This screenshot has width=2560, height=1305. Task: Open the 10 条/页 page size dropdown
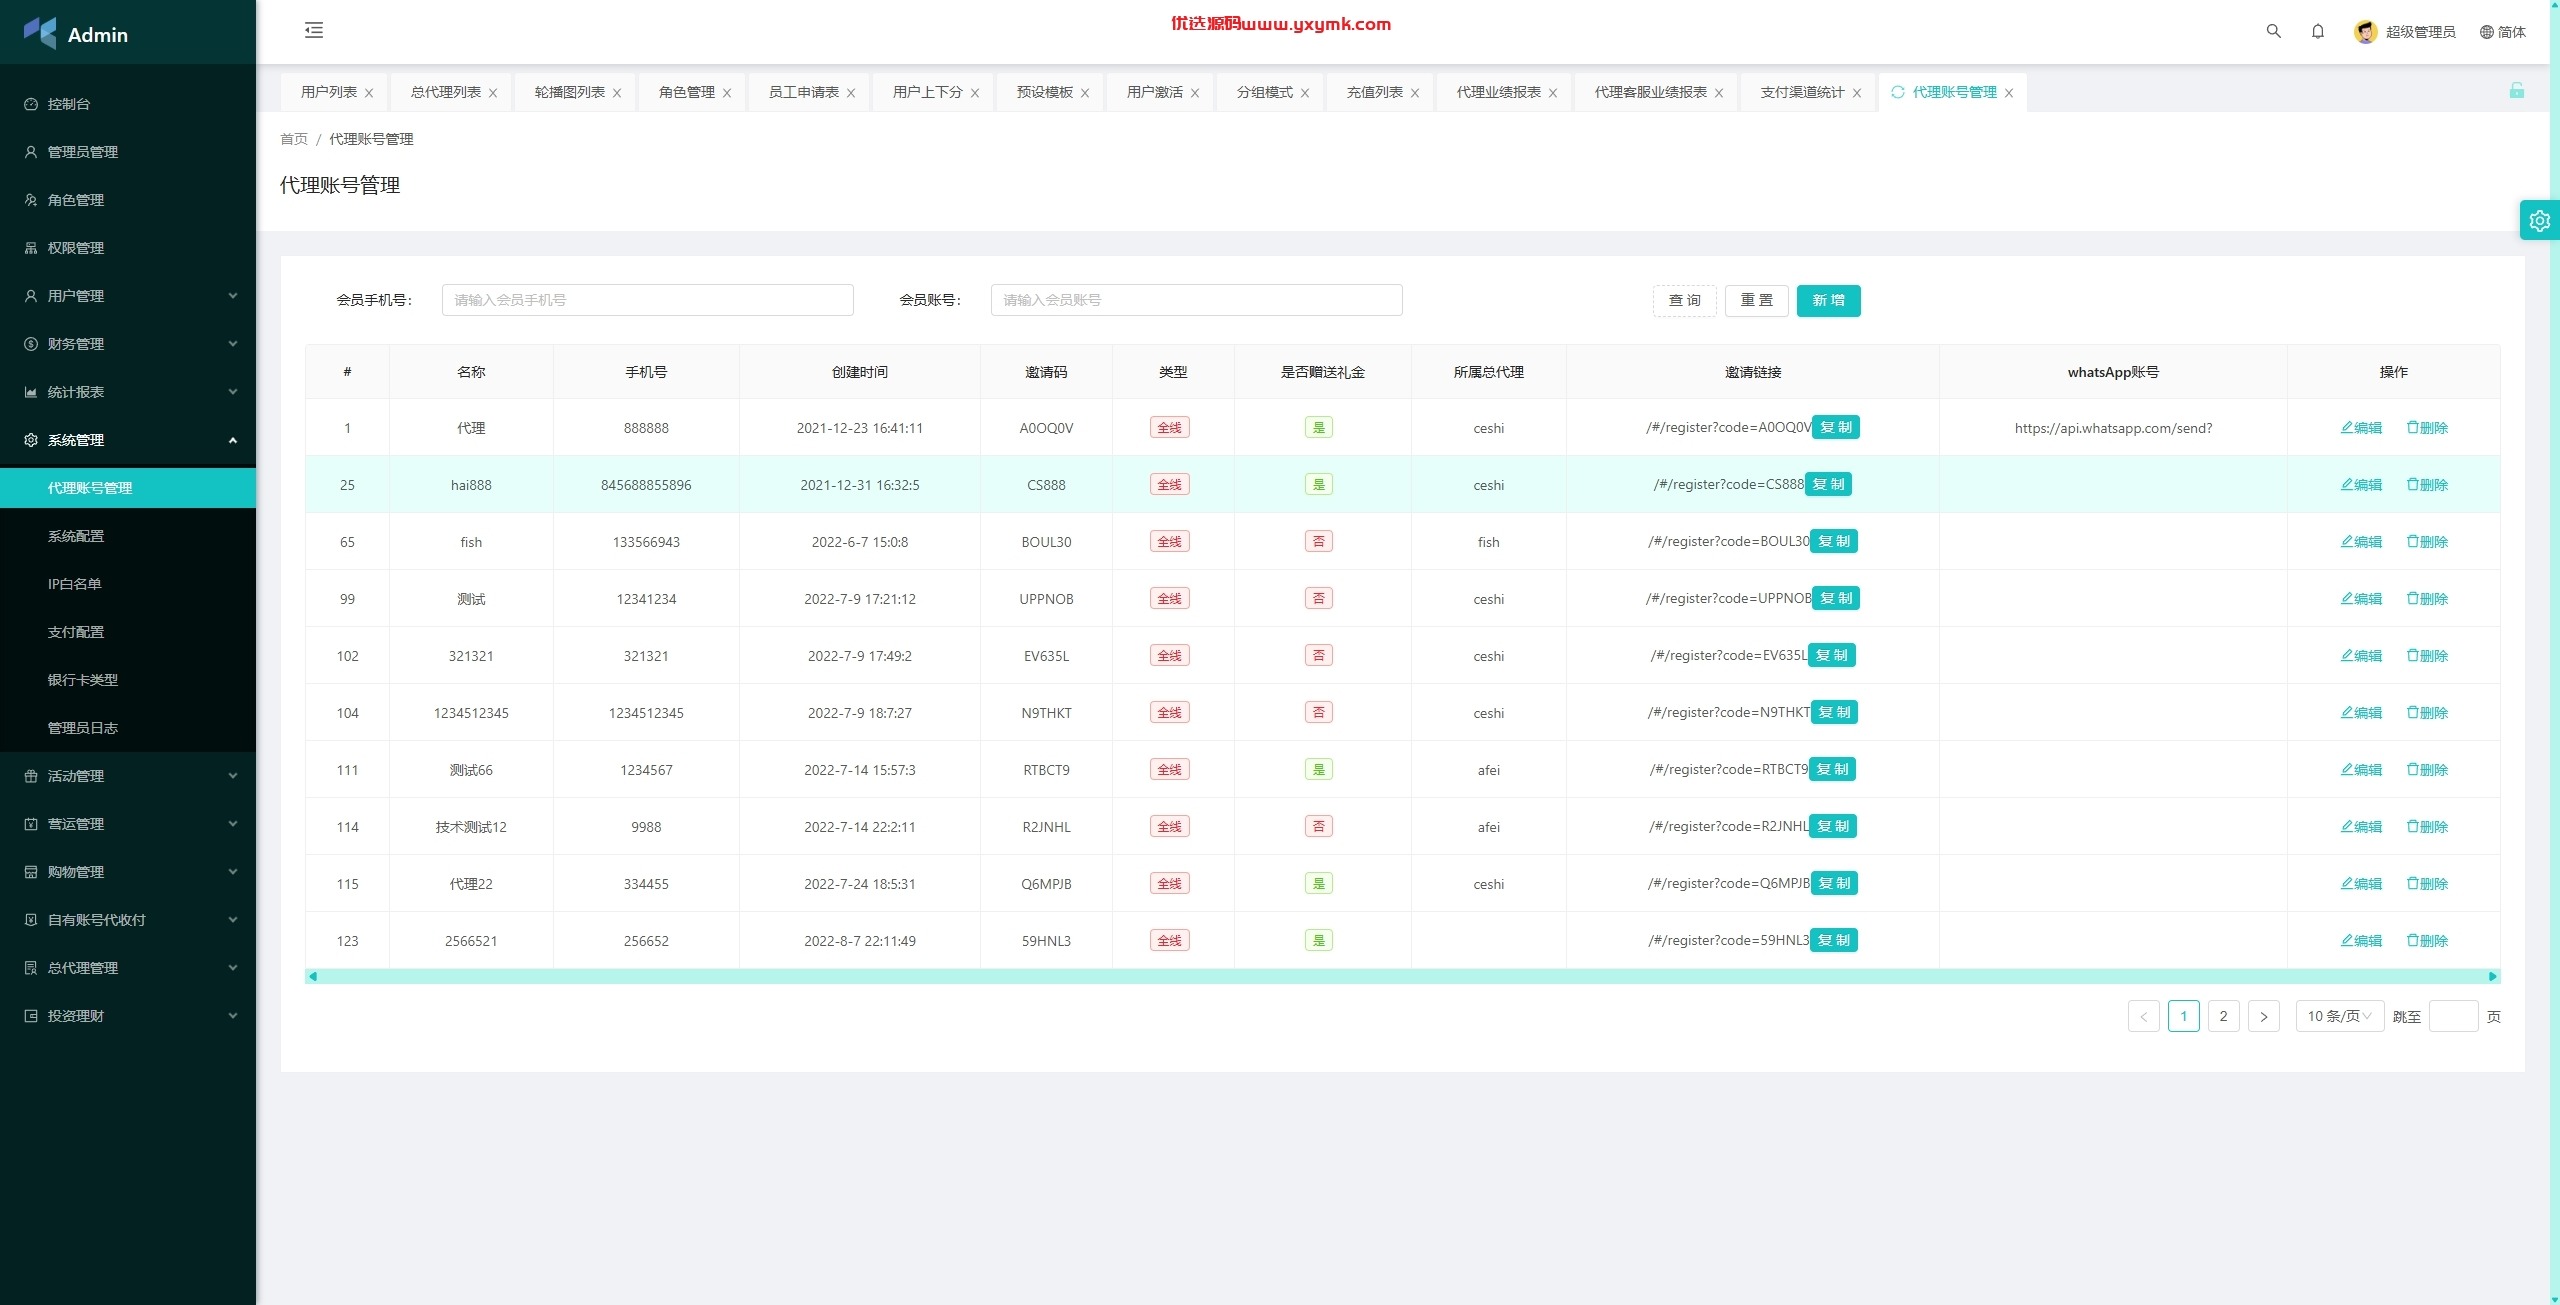coord(2339,1016)
